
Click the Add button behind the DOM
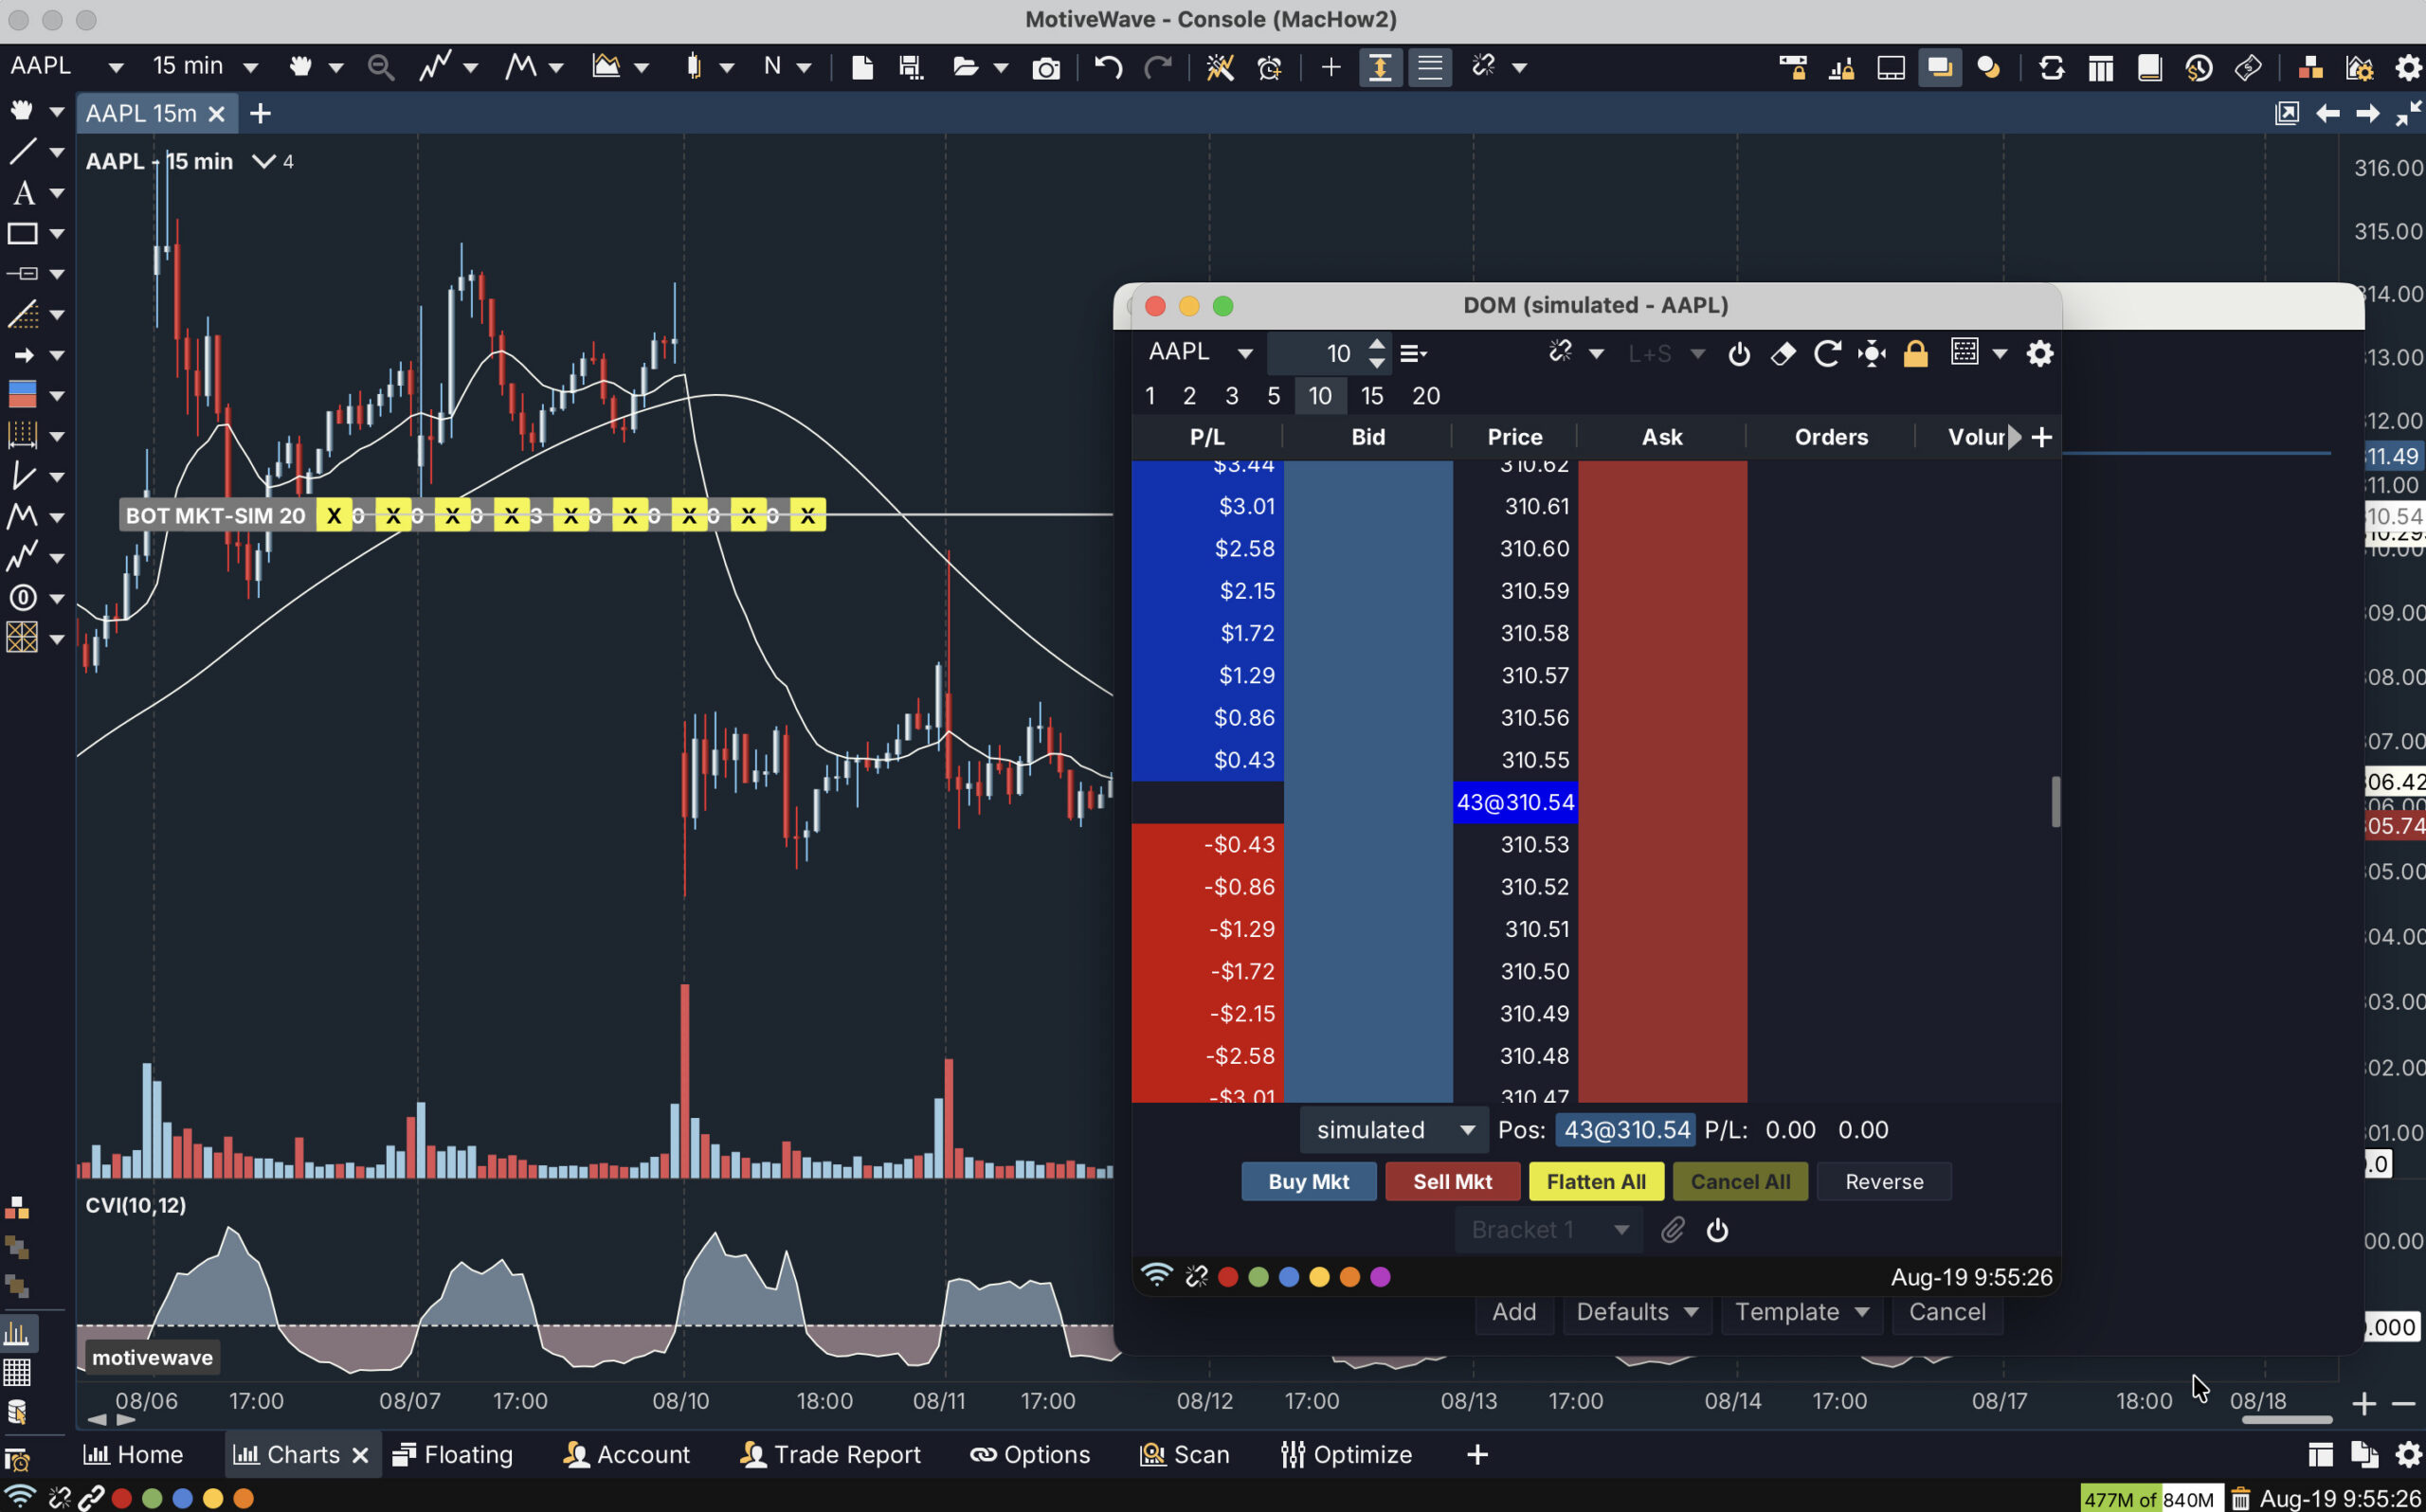[1514, 1312]
